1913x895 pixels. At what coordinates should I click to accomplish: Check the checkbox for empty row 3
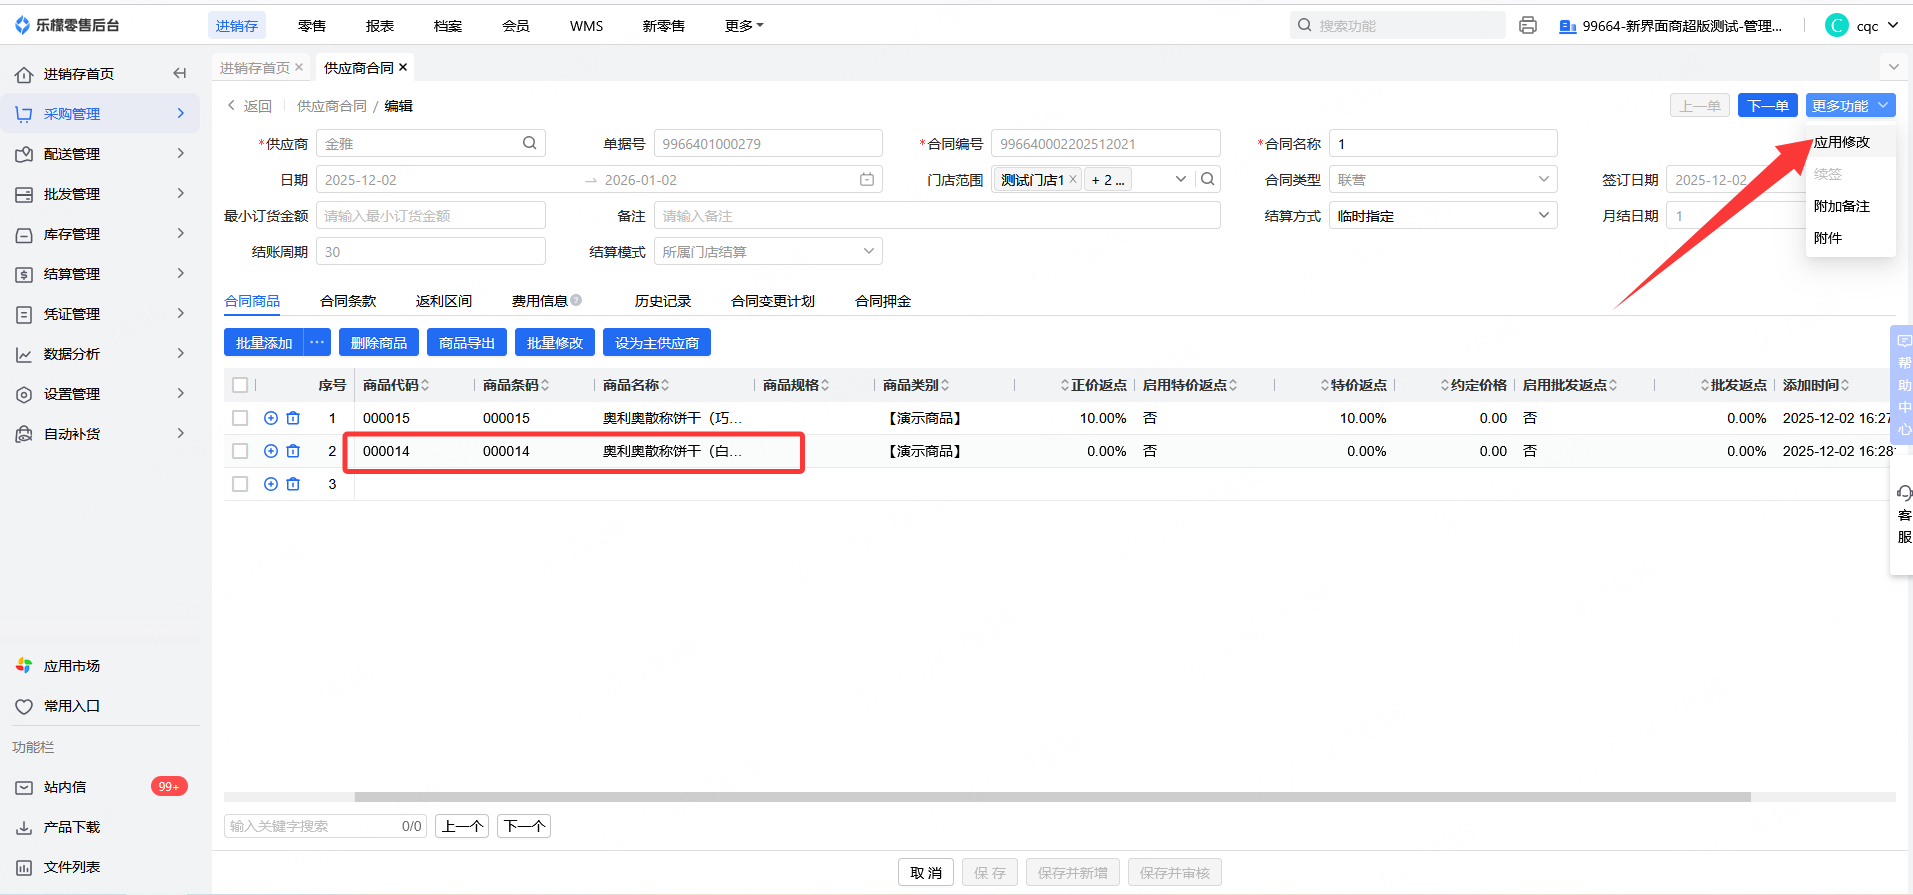(x=240, y=484)
